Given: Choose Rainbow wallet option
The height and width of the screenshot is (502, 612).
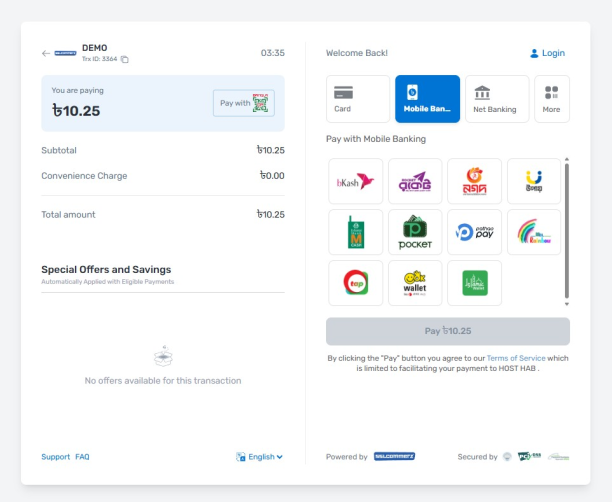Looking at the screenshot, I should [534, 232].
